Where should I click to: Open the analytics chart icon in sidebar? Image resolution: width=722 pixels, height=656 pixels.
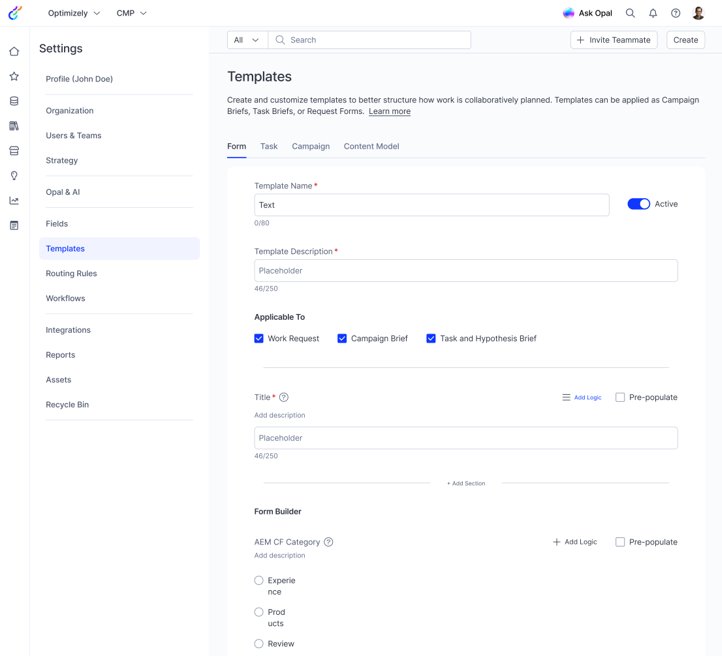[14, 200]
